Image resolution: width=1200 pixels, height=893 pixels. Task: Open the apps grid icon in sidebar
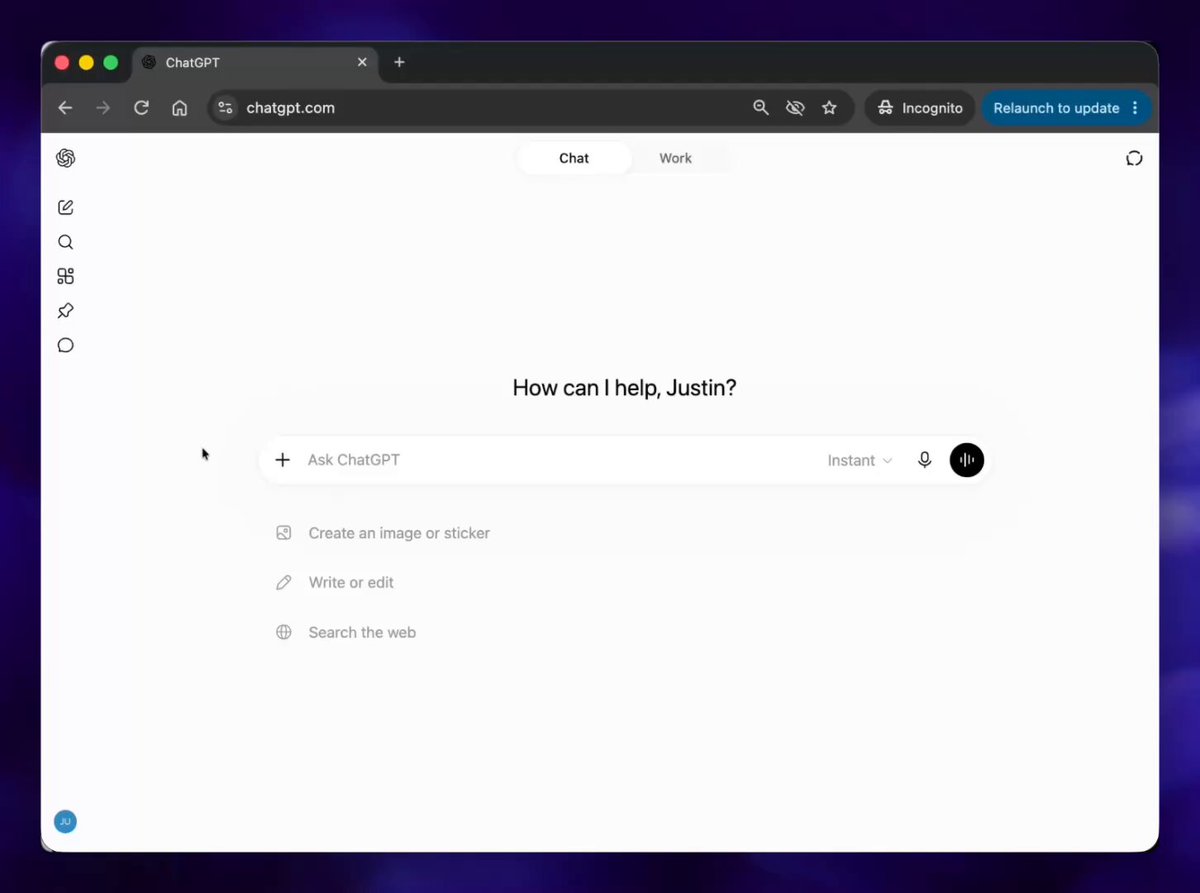coord(66,277)
